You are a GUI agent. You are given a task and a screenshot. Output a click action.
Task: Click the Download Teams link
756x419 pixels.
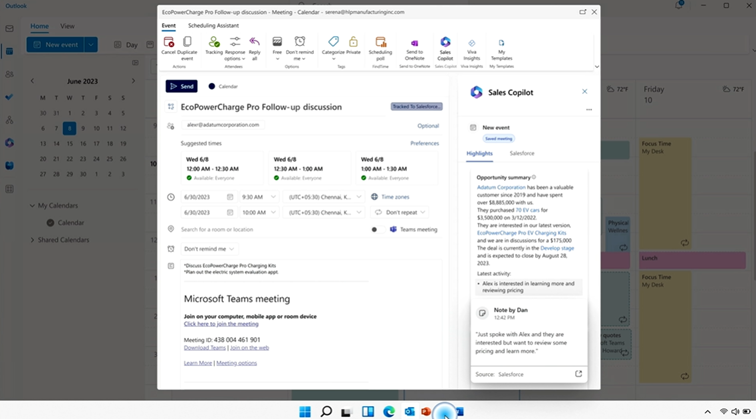point(204,348)
